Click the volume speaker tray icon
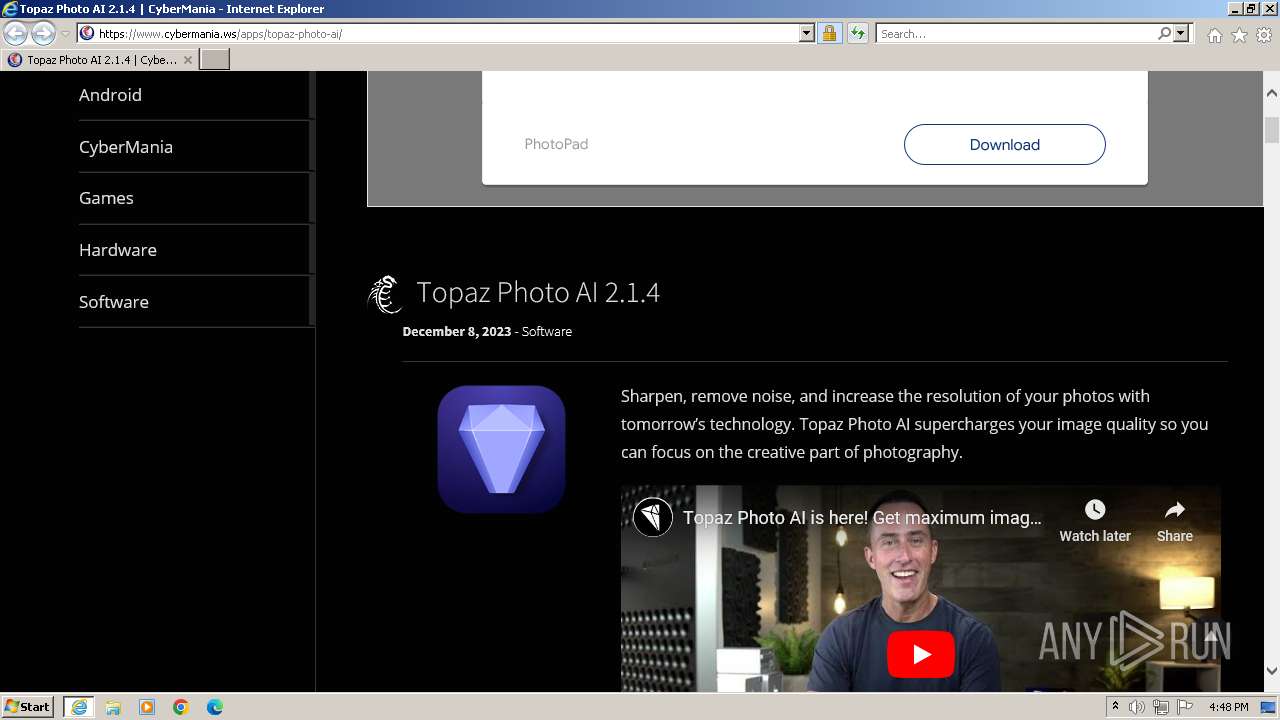 [1138, 707]
